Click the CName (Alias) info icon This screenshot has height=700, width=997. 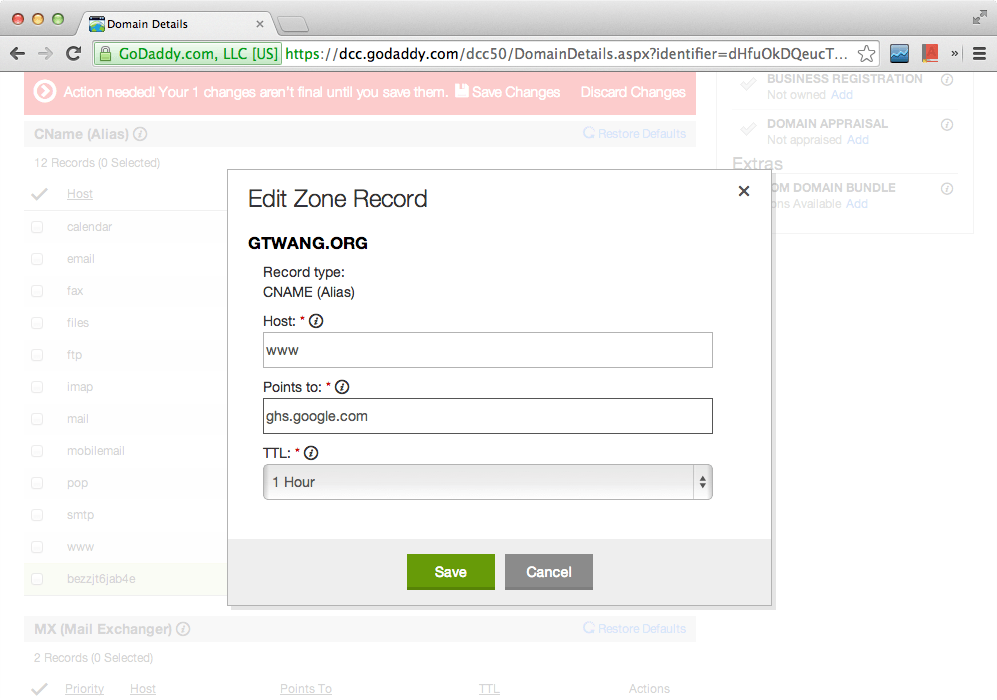pyautogui.click(x=141, y=133)
